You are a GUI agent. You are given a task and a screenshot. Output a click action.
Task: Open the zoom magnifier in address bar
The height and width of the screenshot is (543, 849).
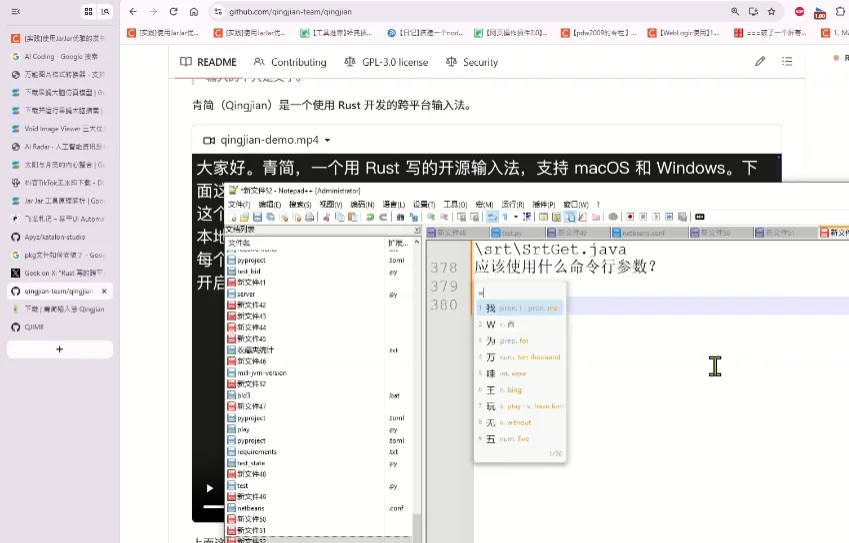click(735, 11)
